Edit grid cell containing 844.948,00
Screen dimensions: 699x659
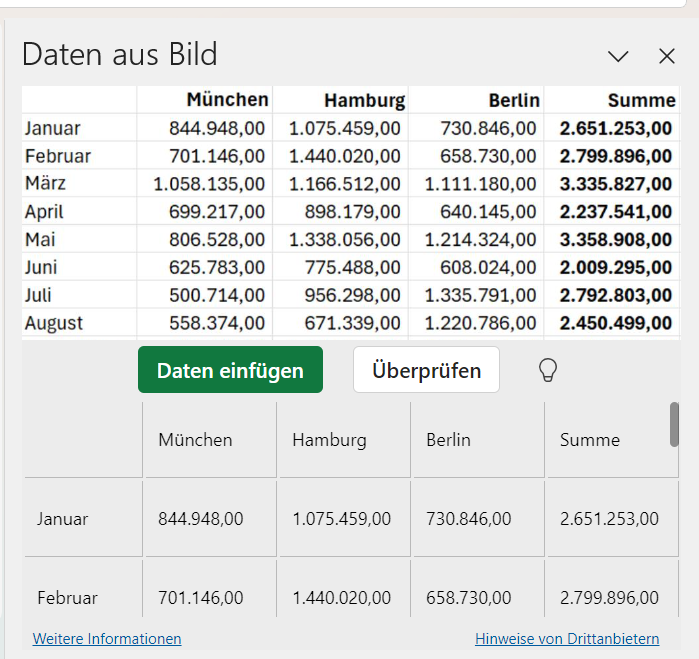pyautogui.click(x=211, y=519)
